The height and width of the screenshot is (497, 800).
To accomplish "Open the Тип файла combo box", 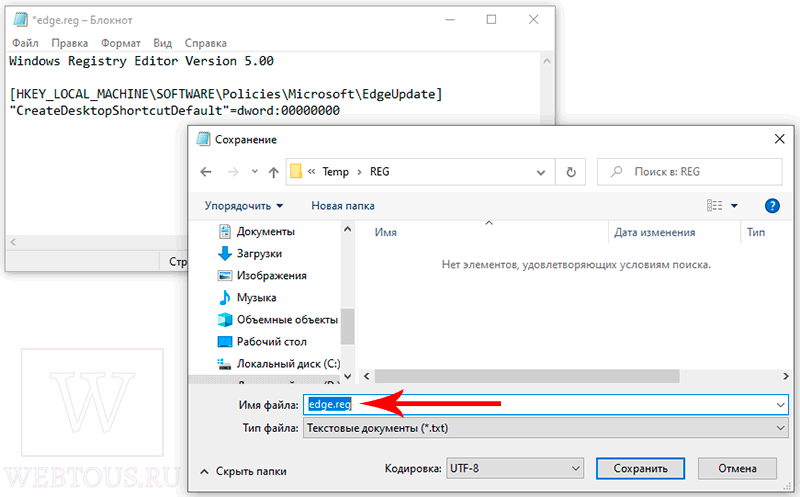I will coord(546,428).
